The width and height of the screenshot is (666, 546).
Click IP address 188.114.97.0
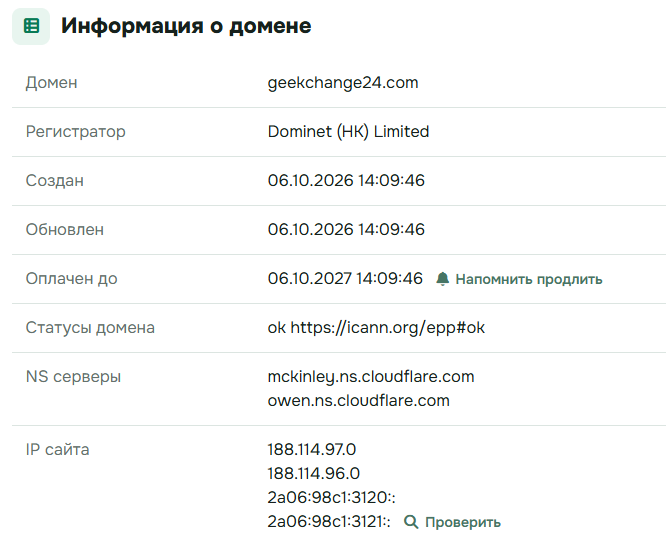coord(312,450)
